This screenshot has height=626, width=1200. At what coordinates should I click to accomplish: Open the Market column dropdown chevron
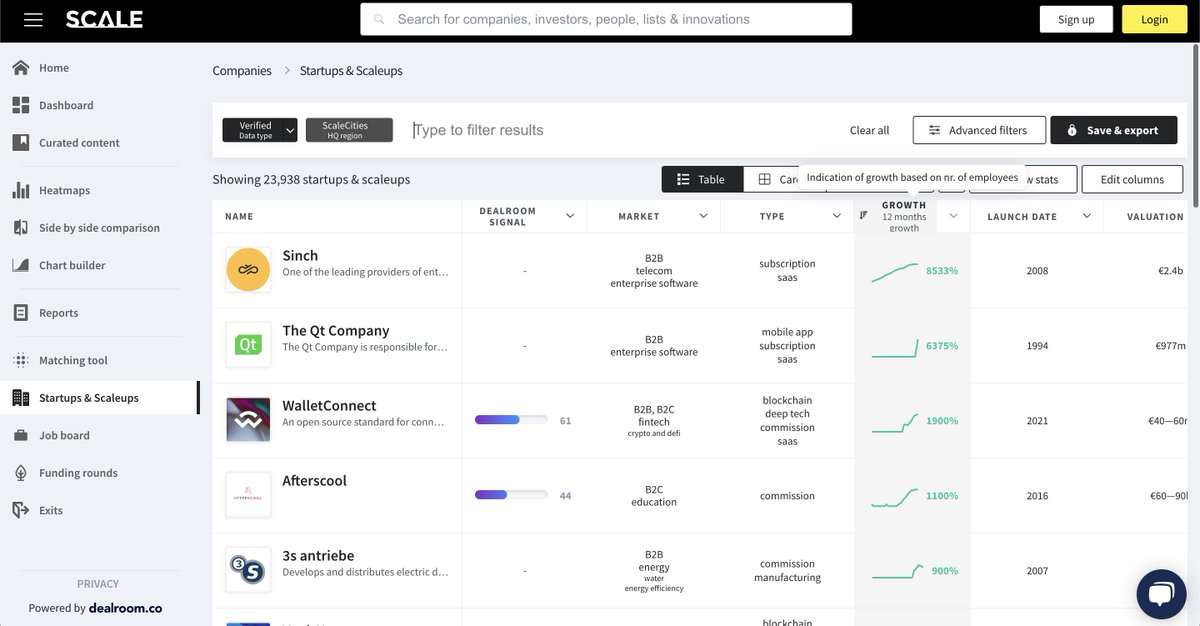703,216
